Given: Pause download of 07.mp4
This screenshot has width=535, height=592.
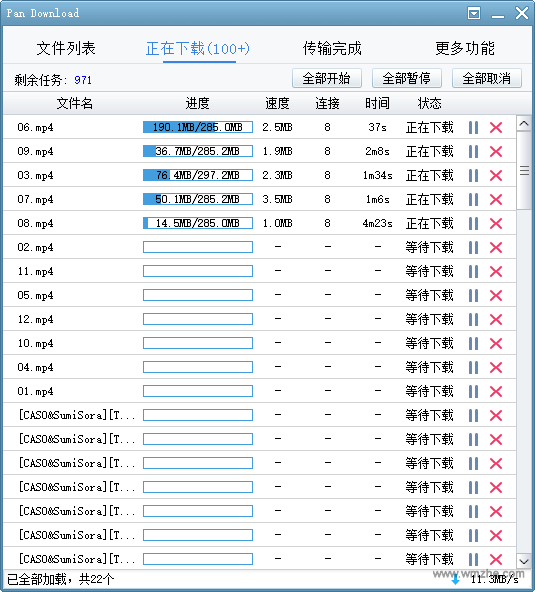Looking at the screenshot, I should [473, 199].
